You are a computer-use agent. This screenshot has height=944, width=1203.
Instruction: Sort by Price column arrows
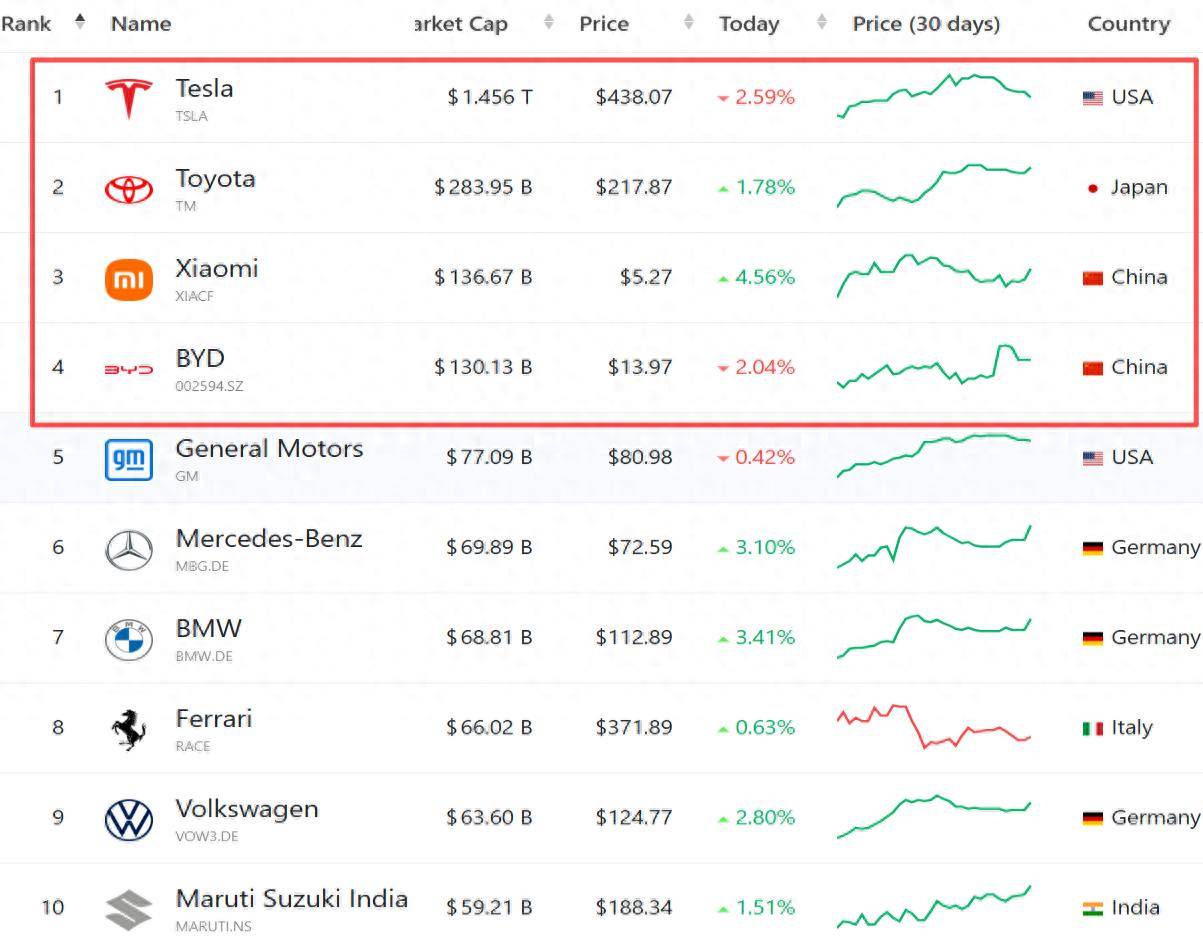pyautogui.click(x=689, y=22)
